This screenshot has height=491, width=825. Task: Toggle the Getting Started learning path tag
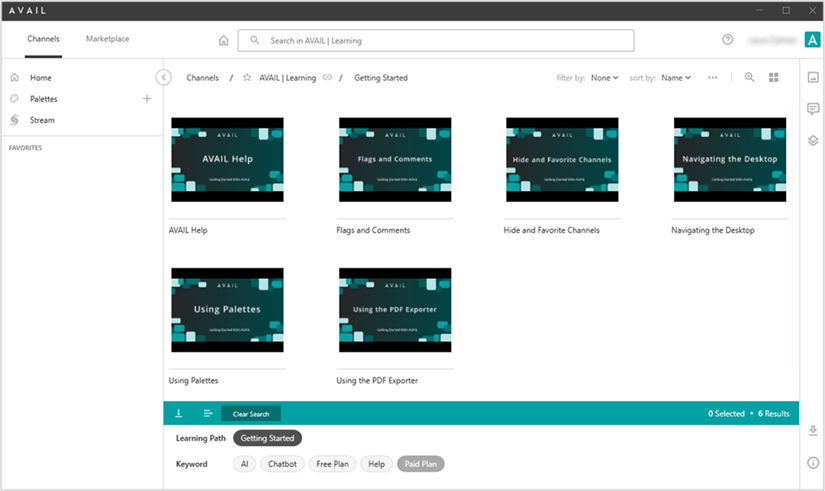(x=267, y=438)
